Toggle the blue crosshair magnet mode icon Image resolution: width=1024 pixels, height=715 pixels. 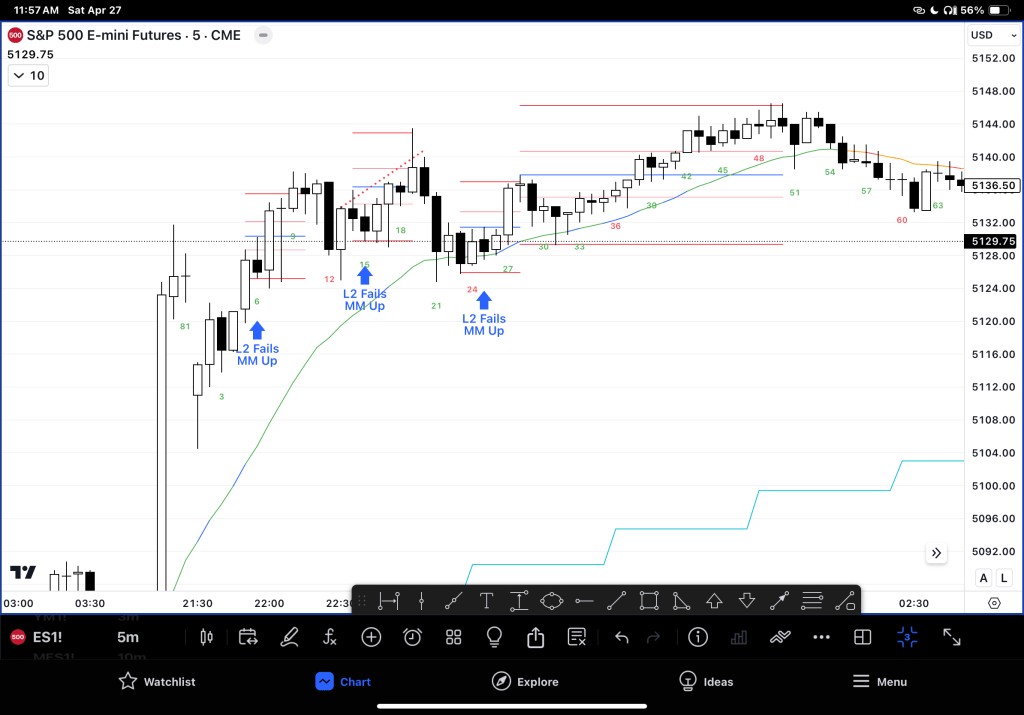[x=907, y=637]
